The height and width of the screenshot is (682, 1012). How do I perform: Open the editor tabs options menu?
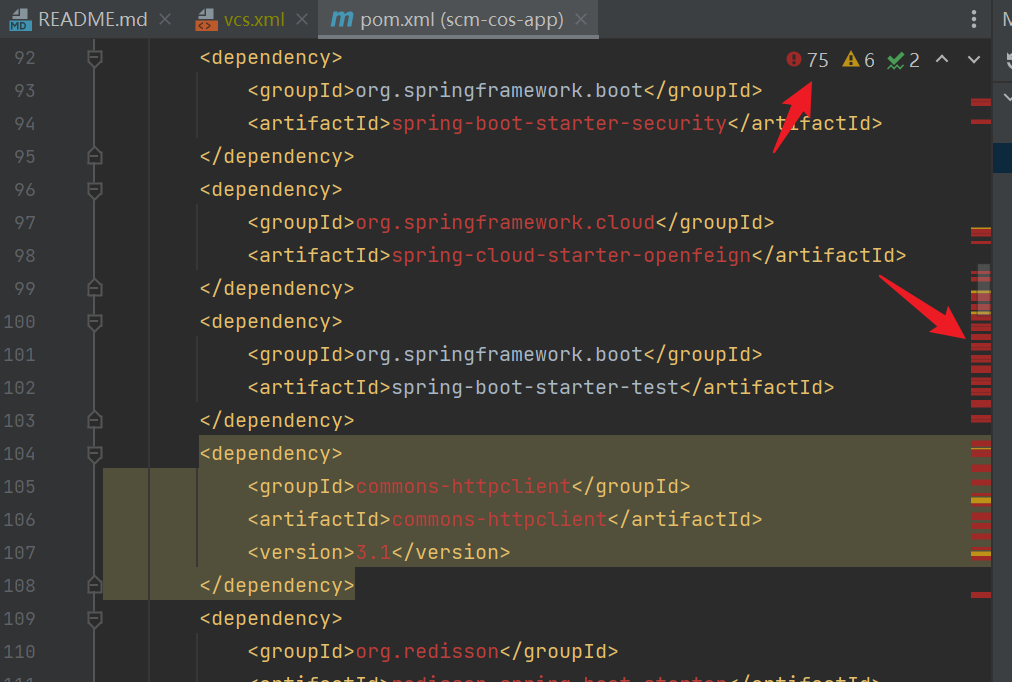(974, 19)
